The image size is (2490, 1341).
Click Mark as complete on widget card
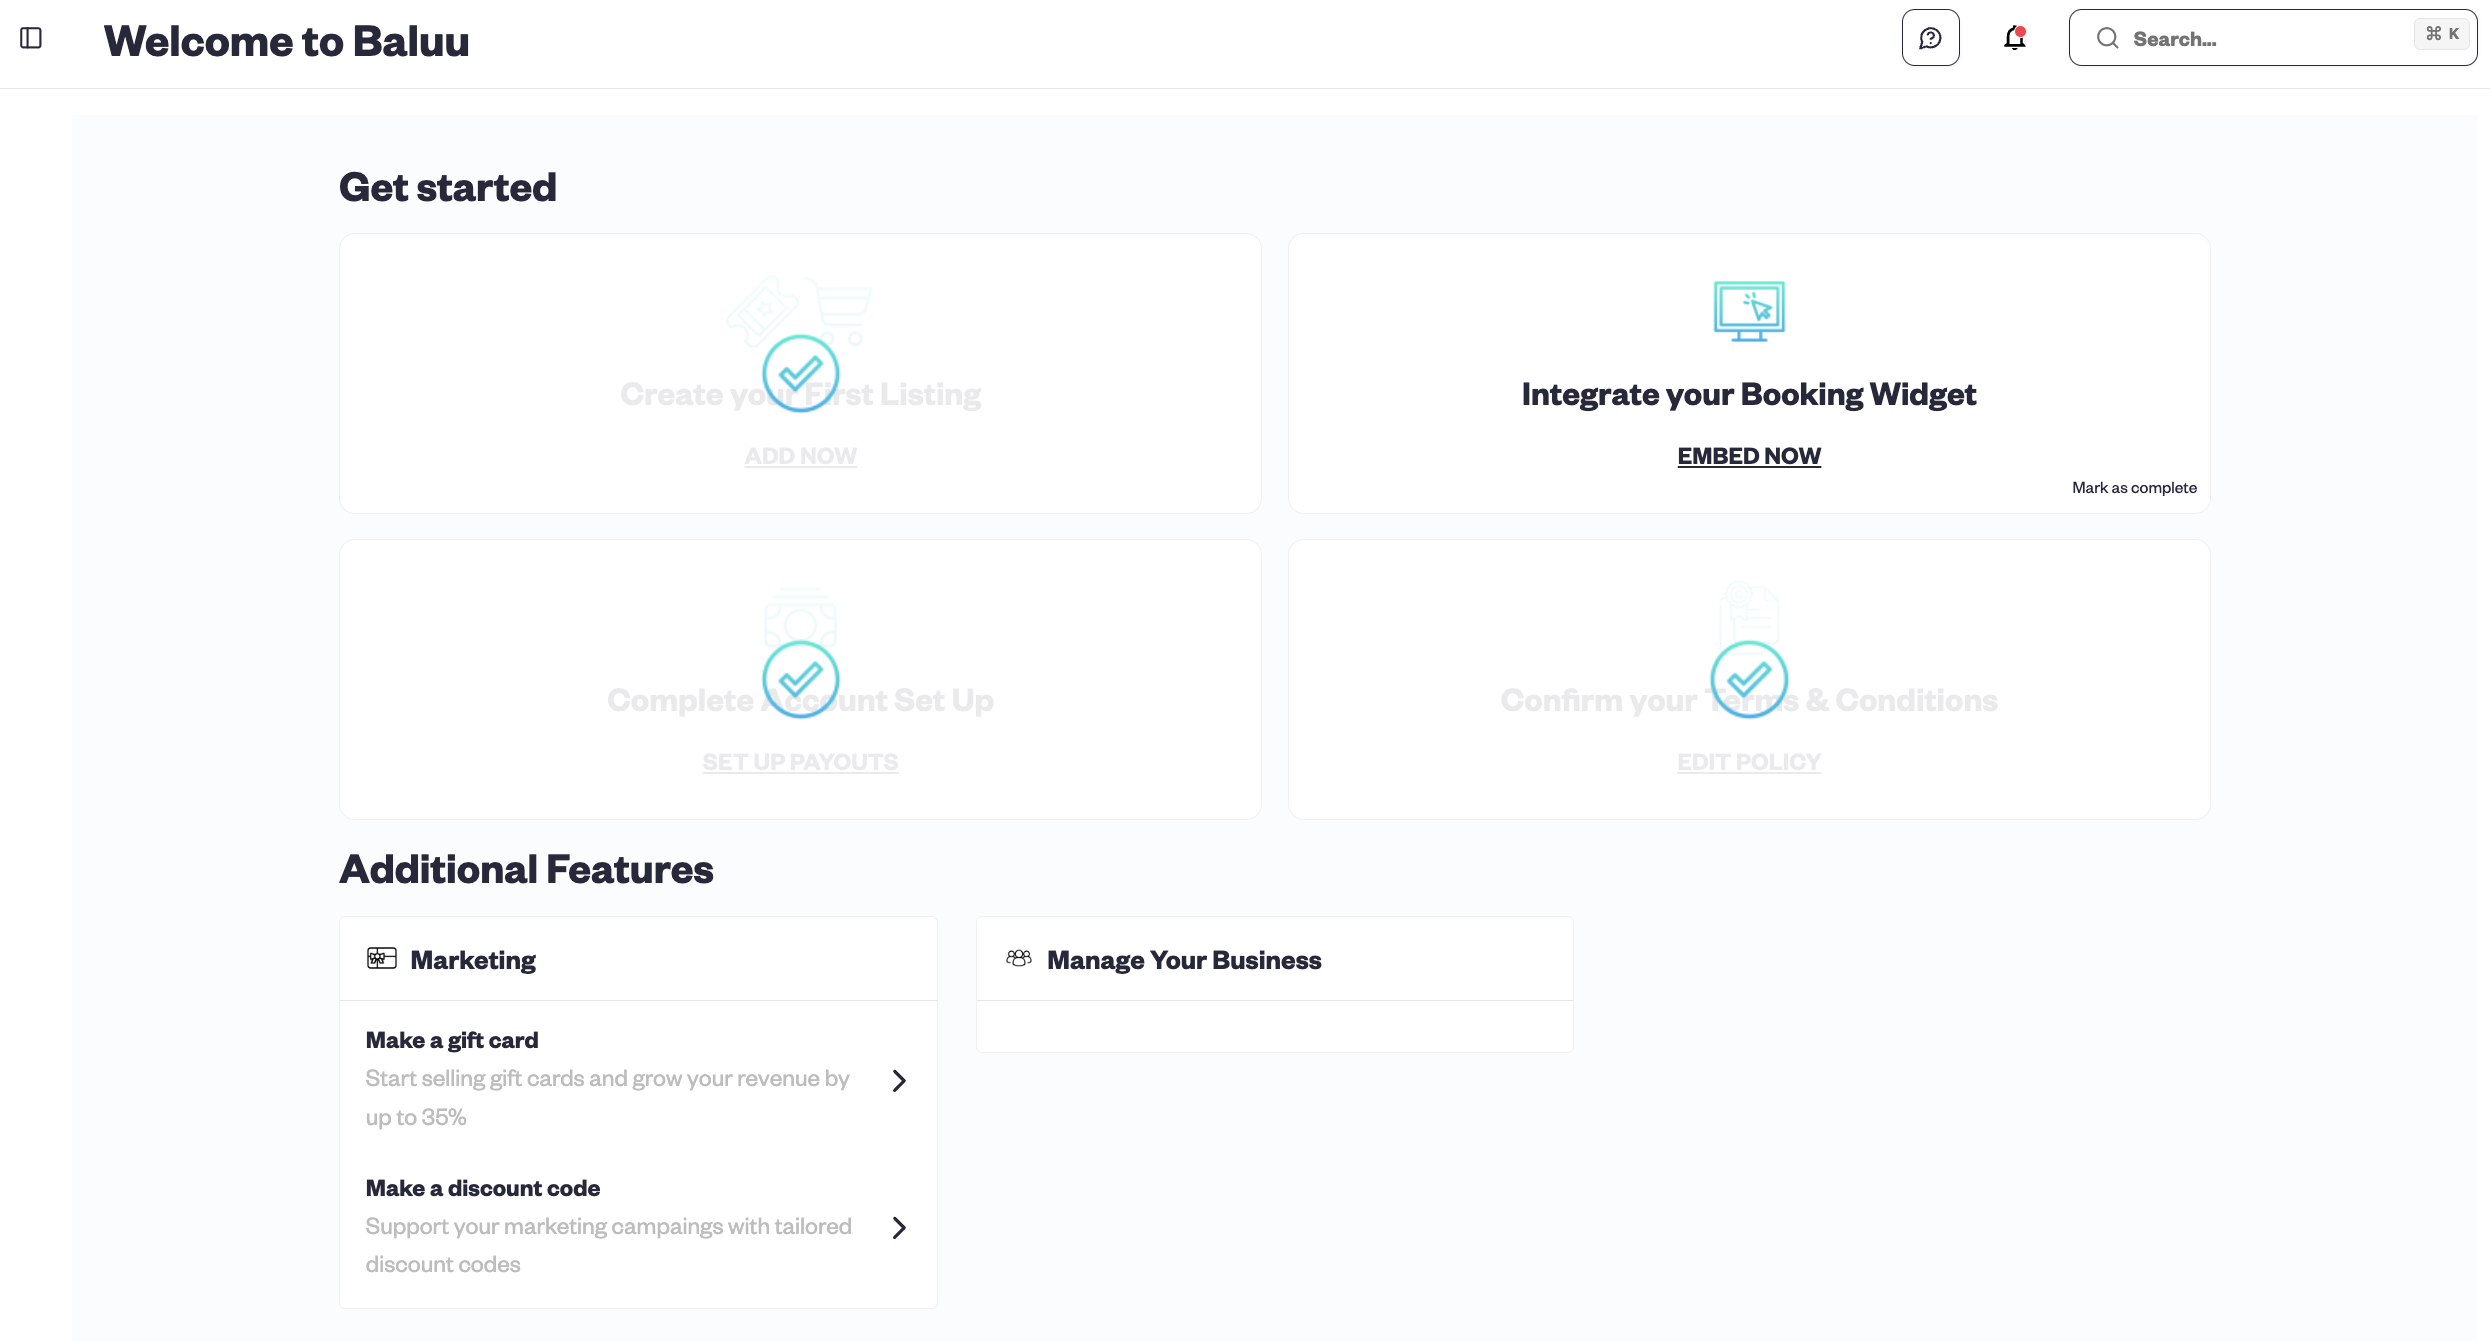2133,488
